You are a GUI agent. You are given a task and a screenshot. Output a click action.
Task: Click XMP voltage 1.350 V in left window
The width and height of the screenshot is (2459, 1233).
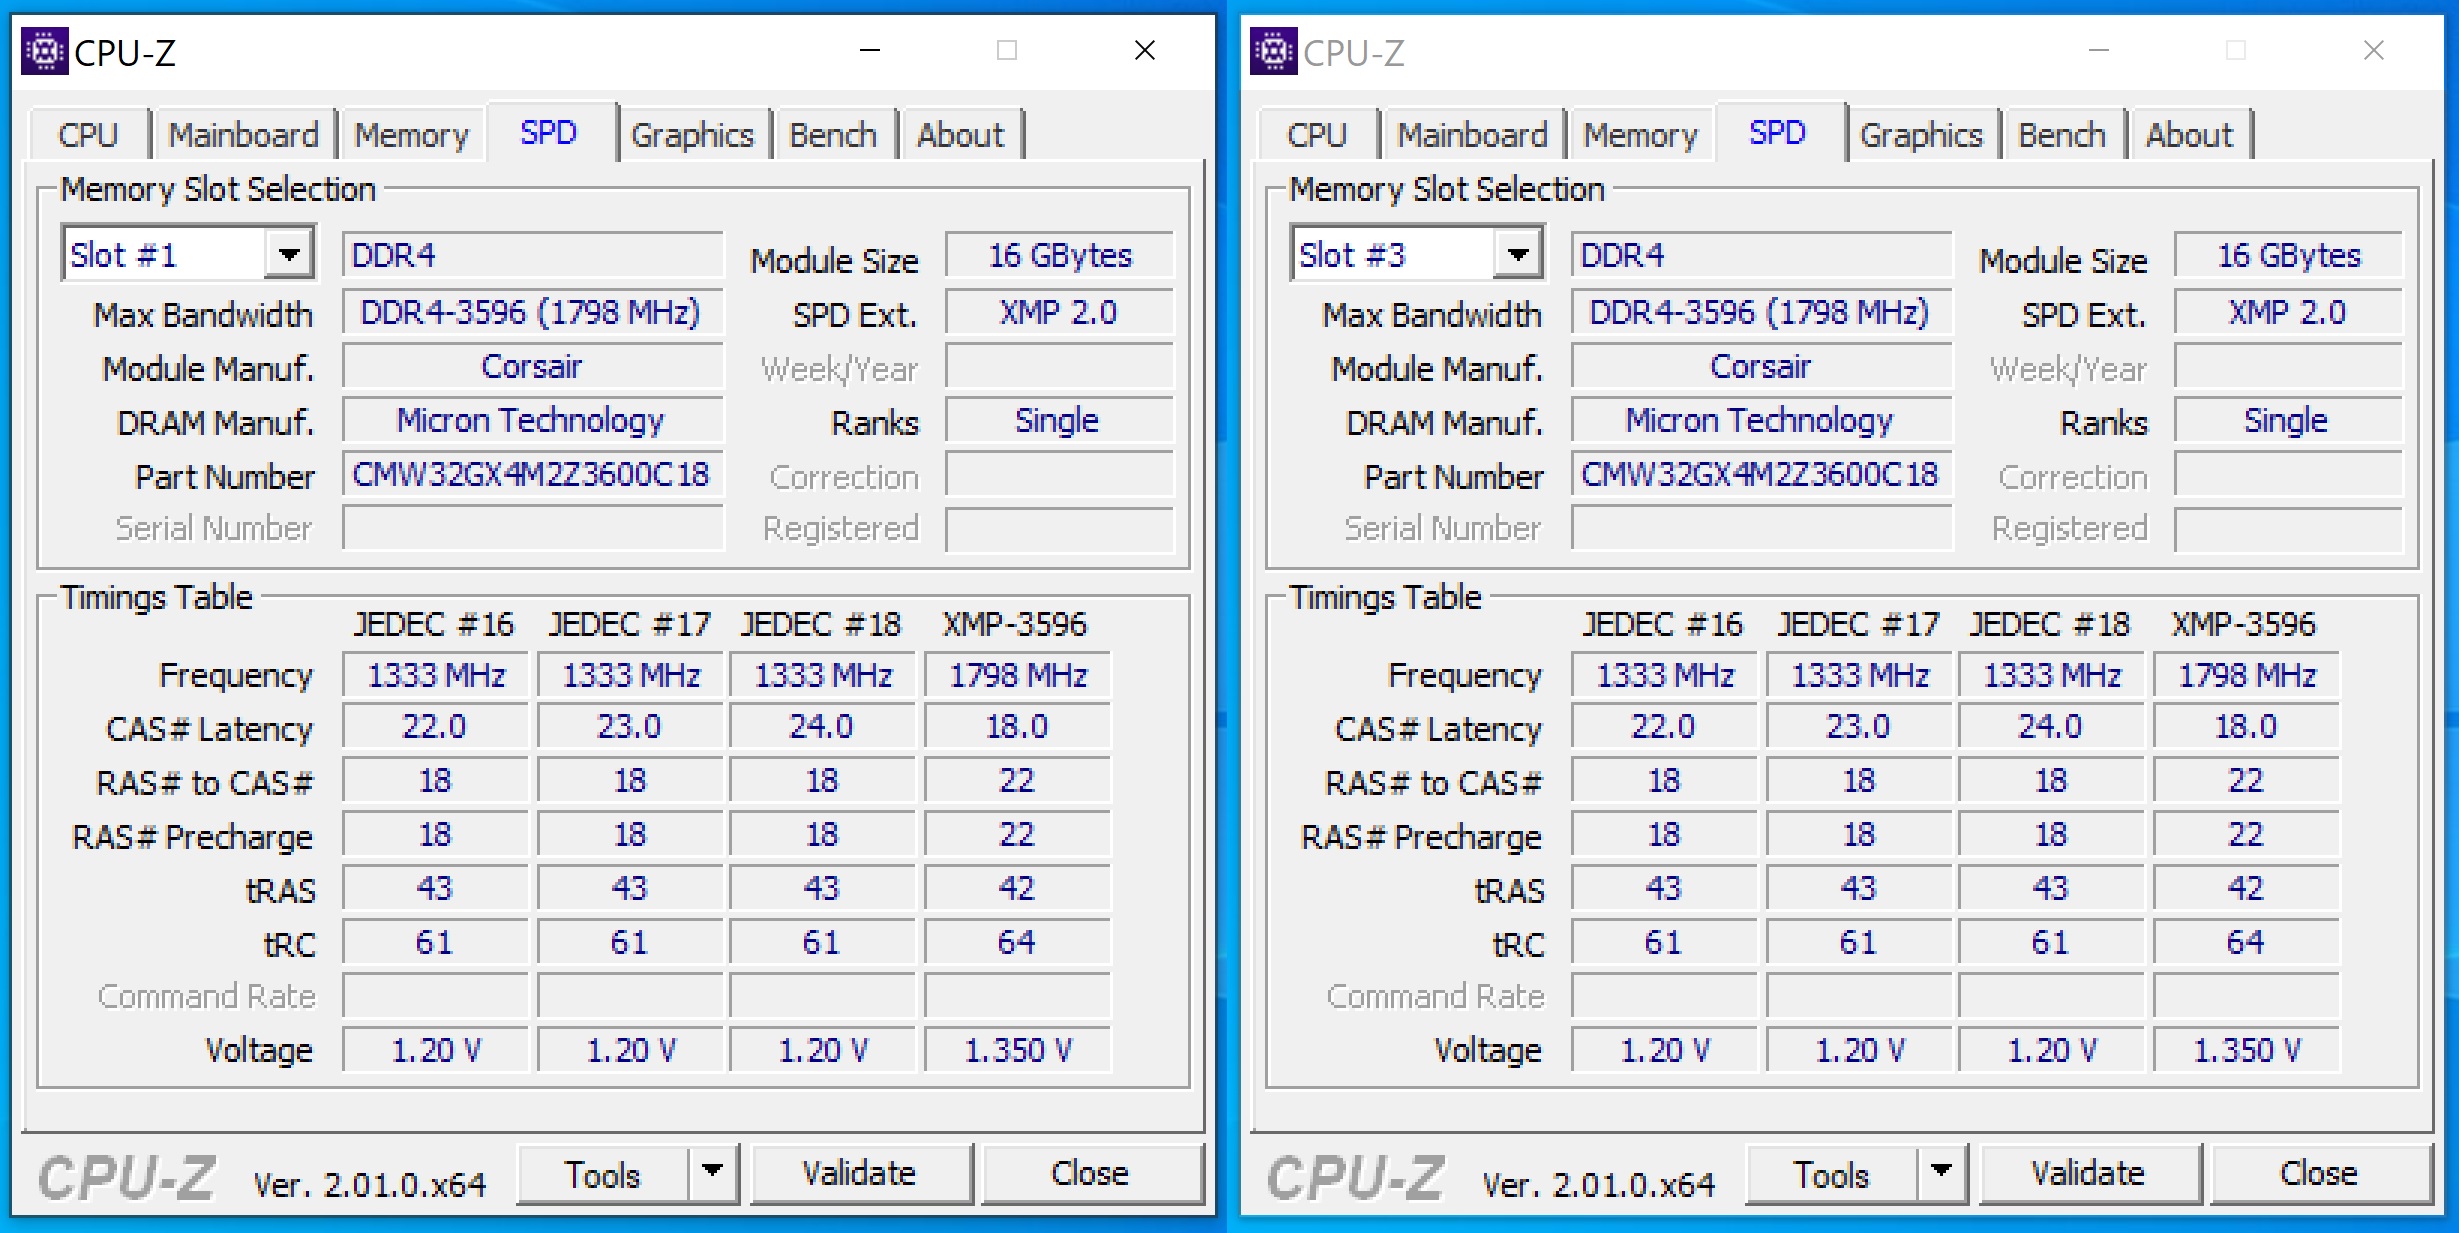(x=1017, y=1050)
